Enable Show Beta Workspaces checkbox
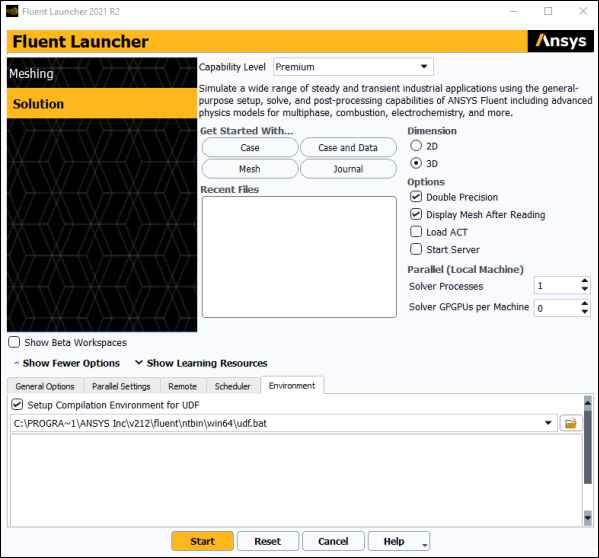The image size is (599, 558). [14, 342]
